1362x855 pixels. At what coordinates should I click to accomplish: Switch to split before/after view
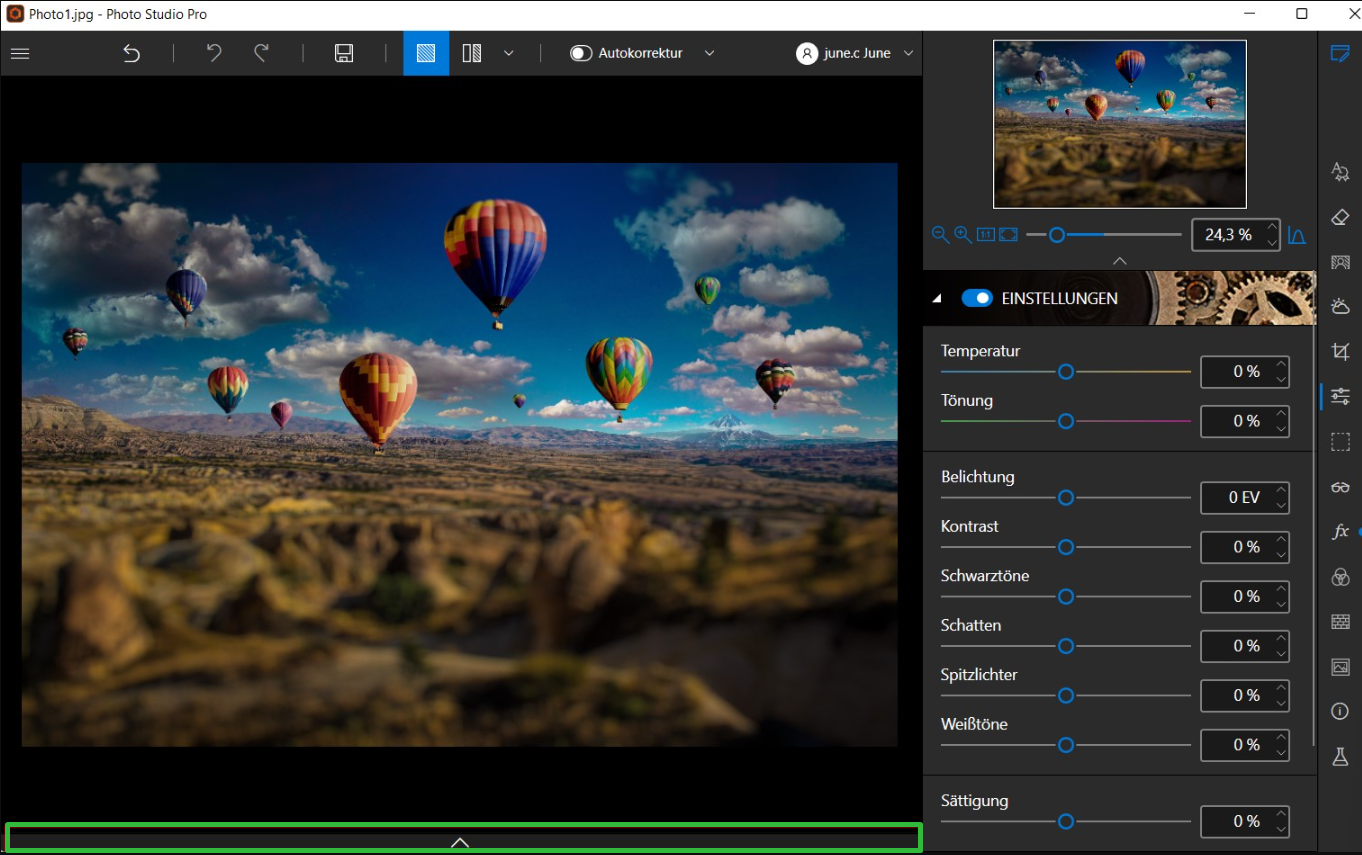click(x=472, y=53)
